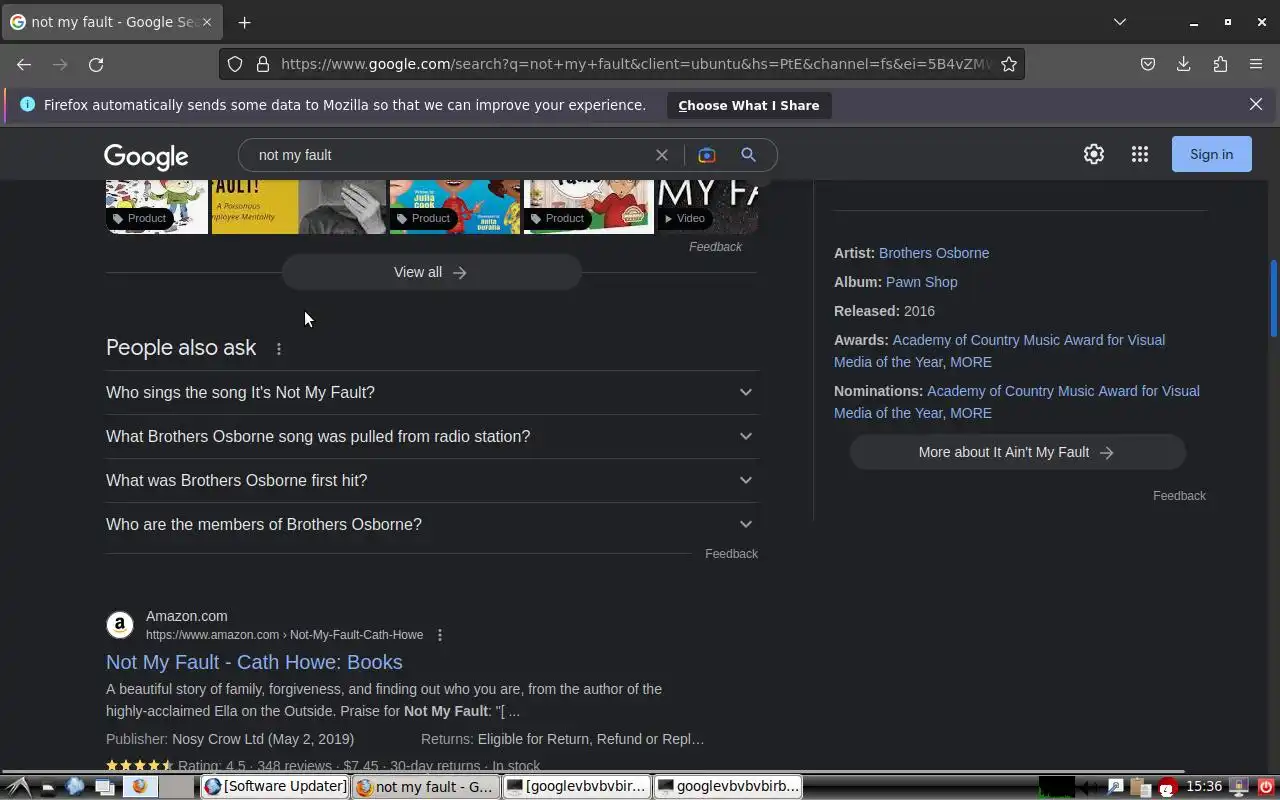This screenshot has height=800, width=1280.
Task: Open the Julia Cook product thumbnail
Action: click(455, 206)
